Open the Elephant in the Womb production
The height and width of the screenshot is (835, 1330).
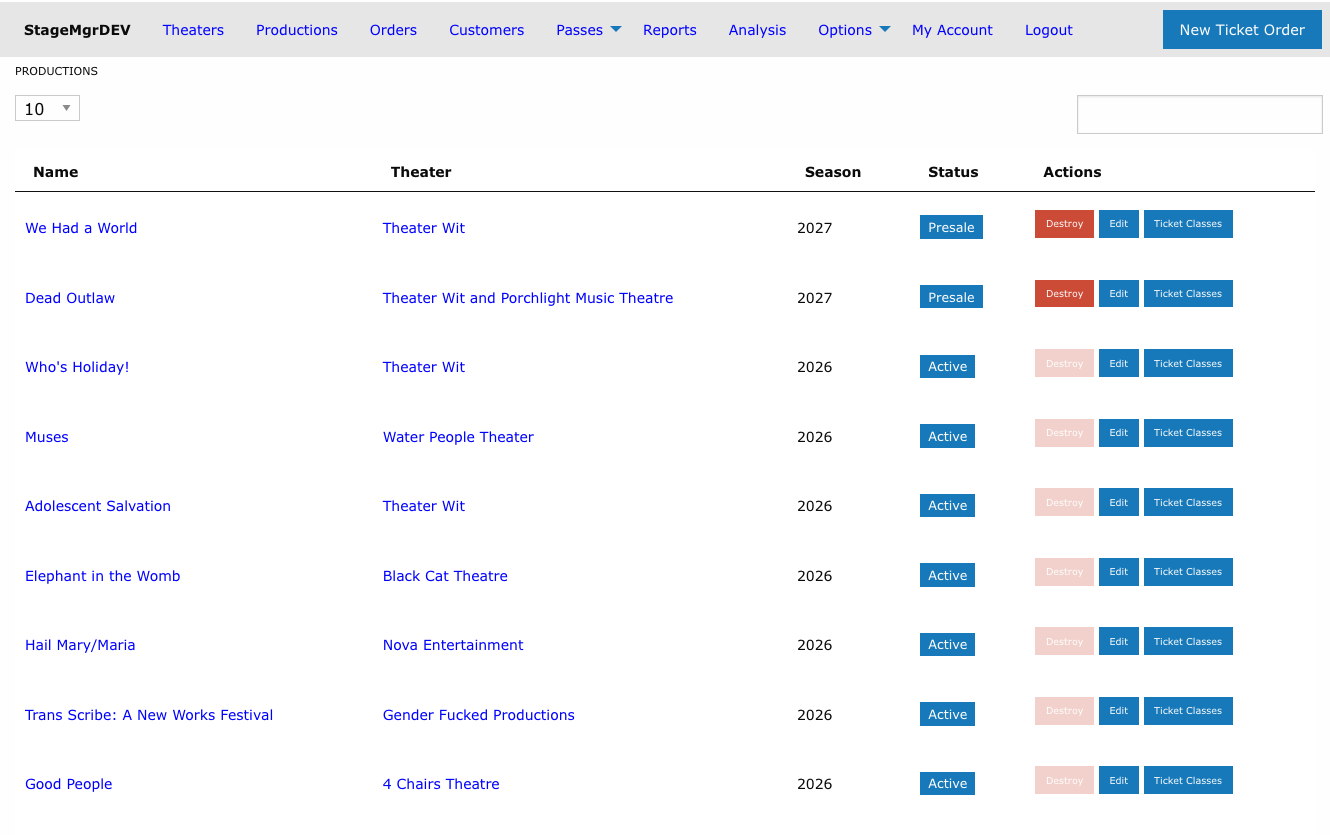click(103, 576)
